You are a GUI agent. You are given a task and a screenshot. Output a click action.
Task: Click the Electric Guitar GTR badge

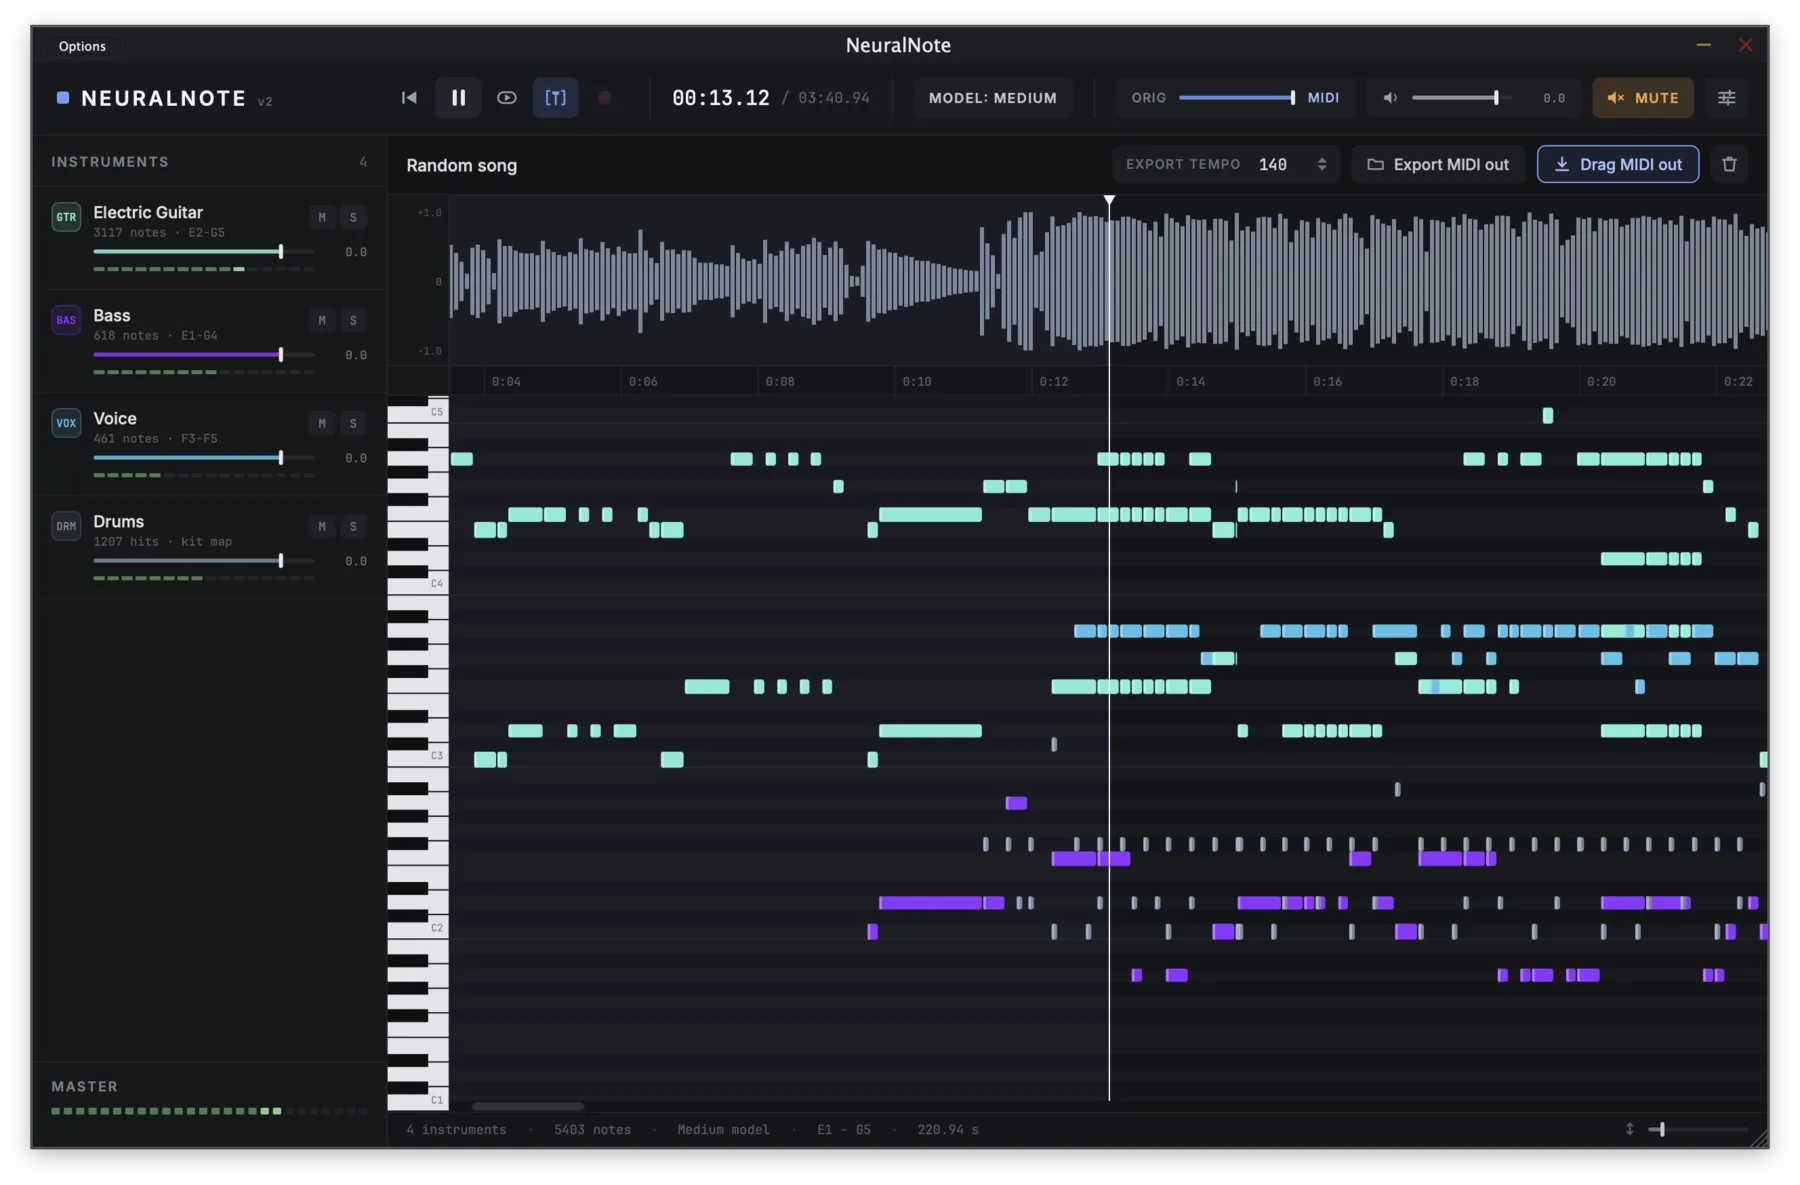(x=66, y=217)
